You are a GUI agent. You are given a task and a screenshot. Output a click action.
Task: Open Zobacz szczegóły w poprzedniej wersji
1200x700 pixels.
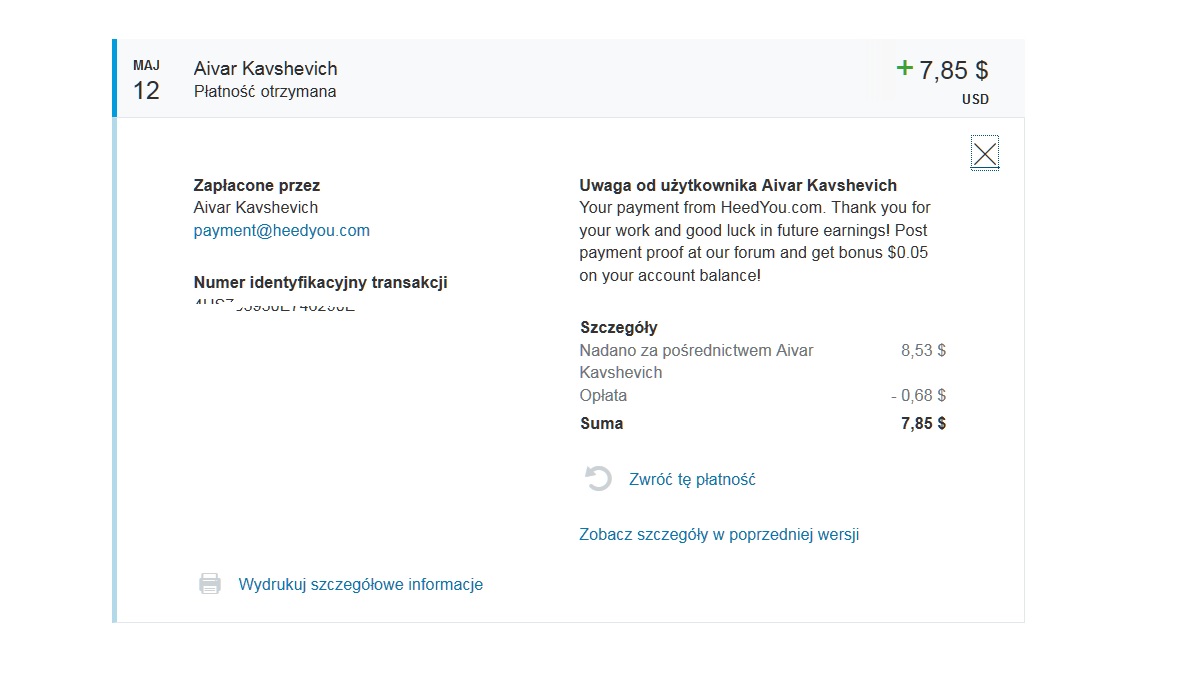719,534
